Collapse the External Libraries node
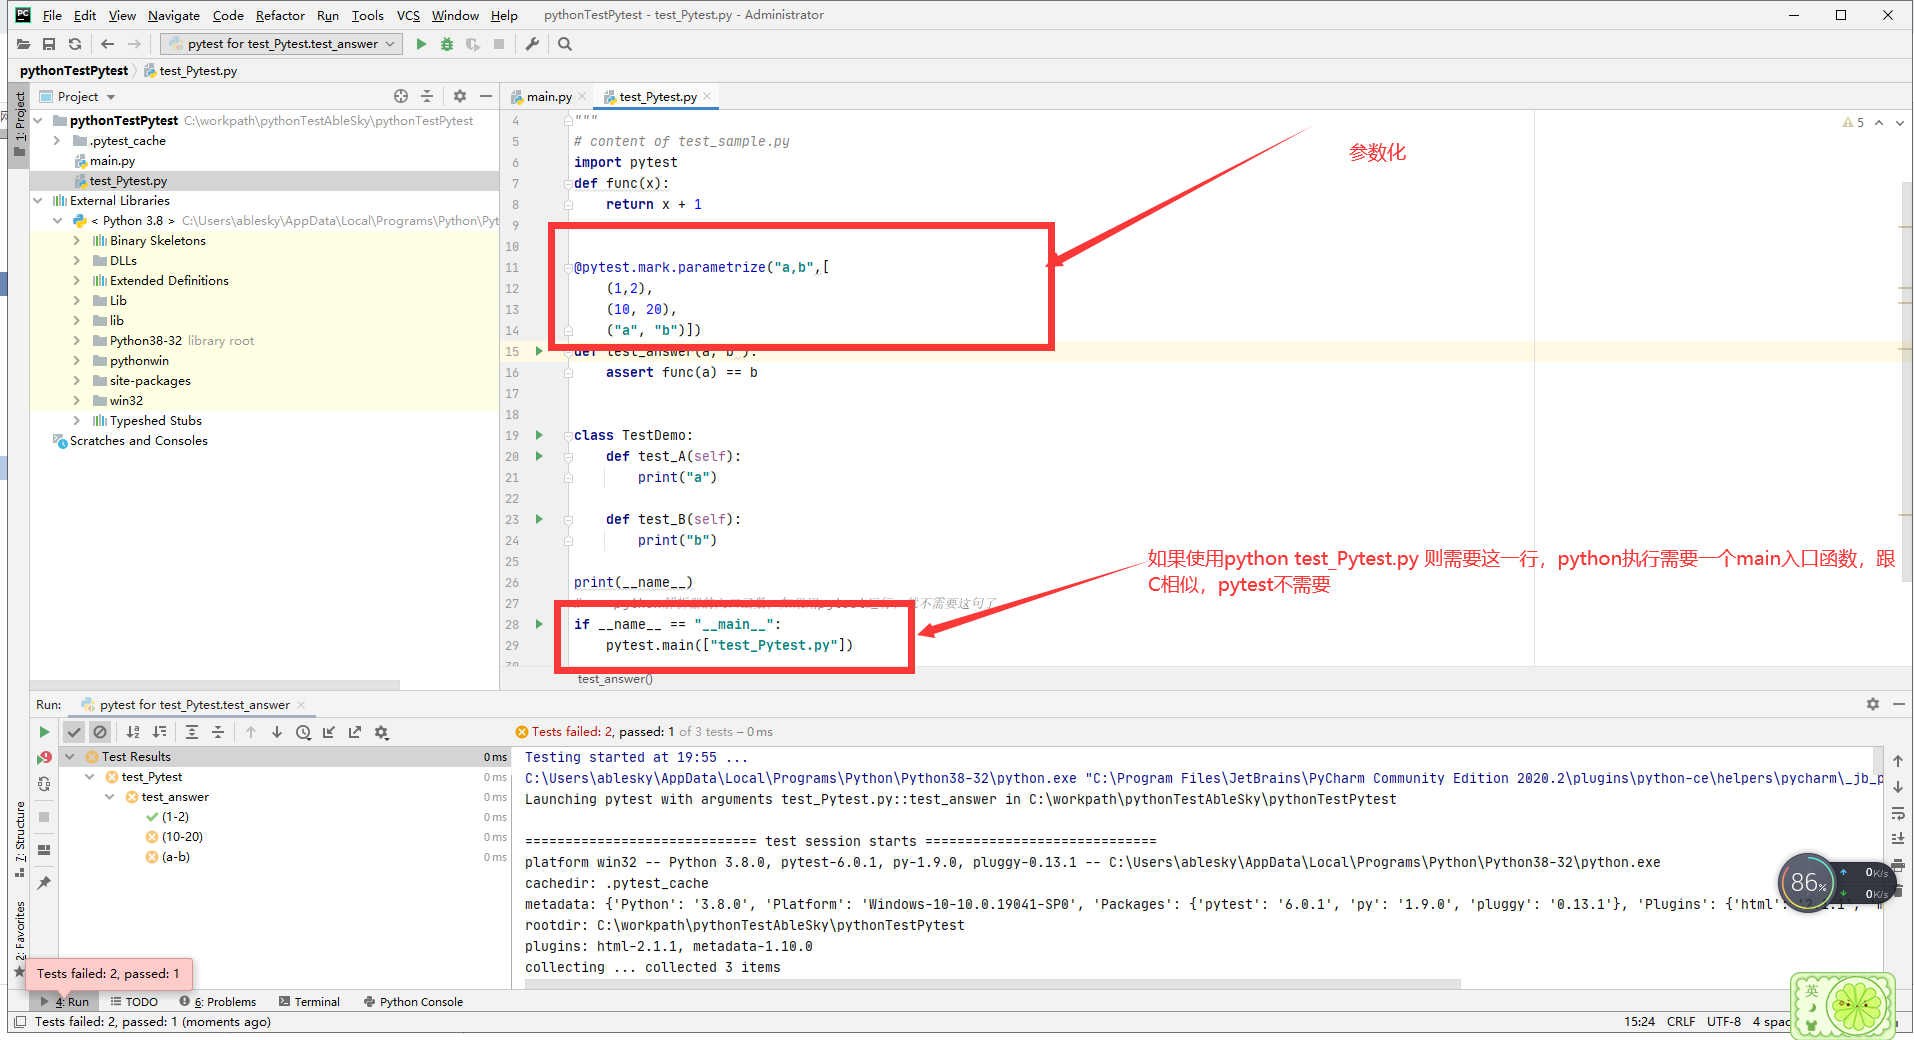Screen dimensions: 1914x1040 click(x=38, y=201)
